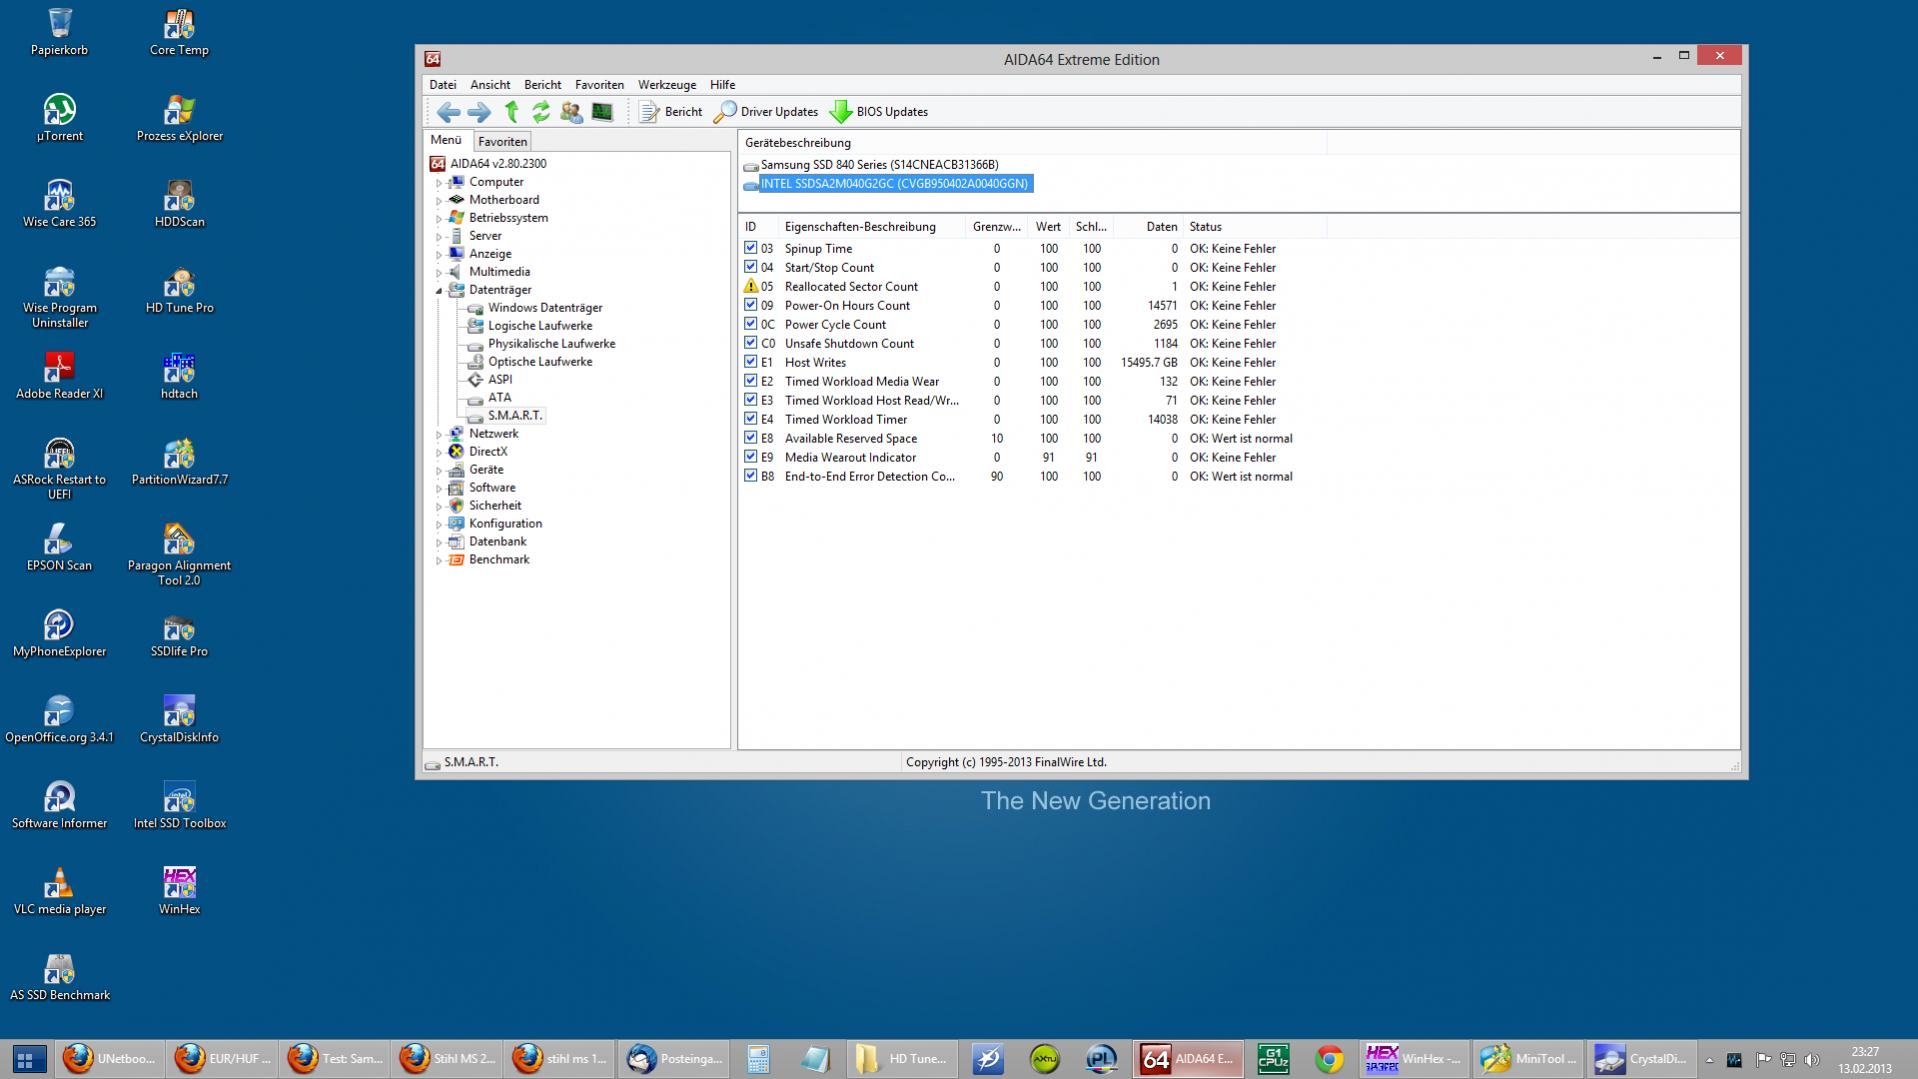The image size is (1918, 1079).
Task: Open the Hilfe menu
Action: click(722, 85)
